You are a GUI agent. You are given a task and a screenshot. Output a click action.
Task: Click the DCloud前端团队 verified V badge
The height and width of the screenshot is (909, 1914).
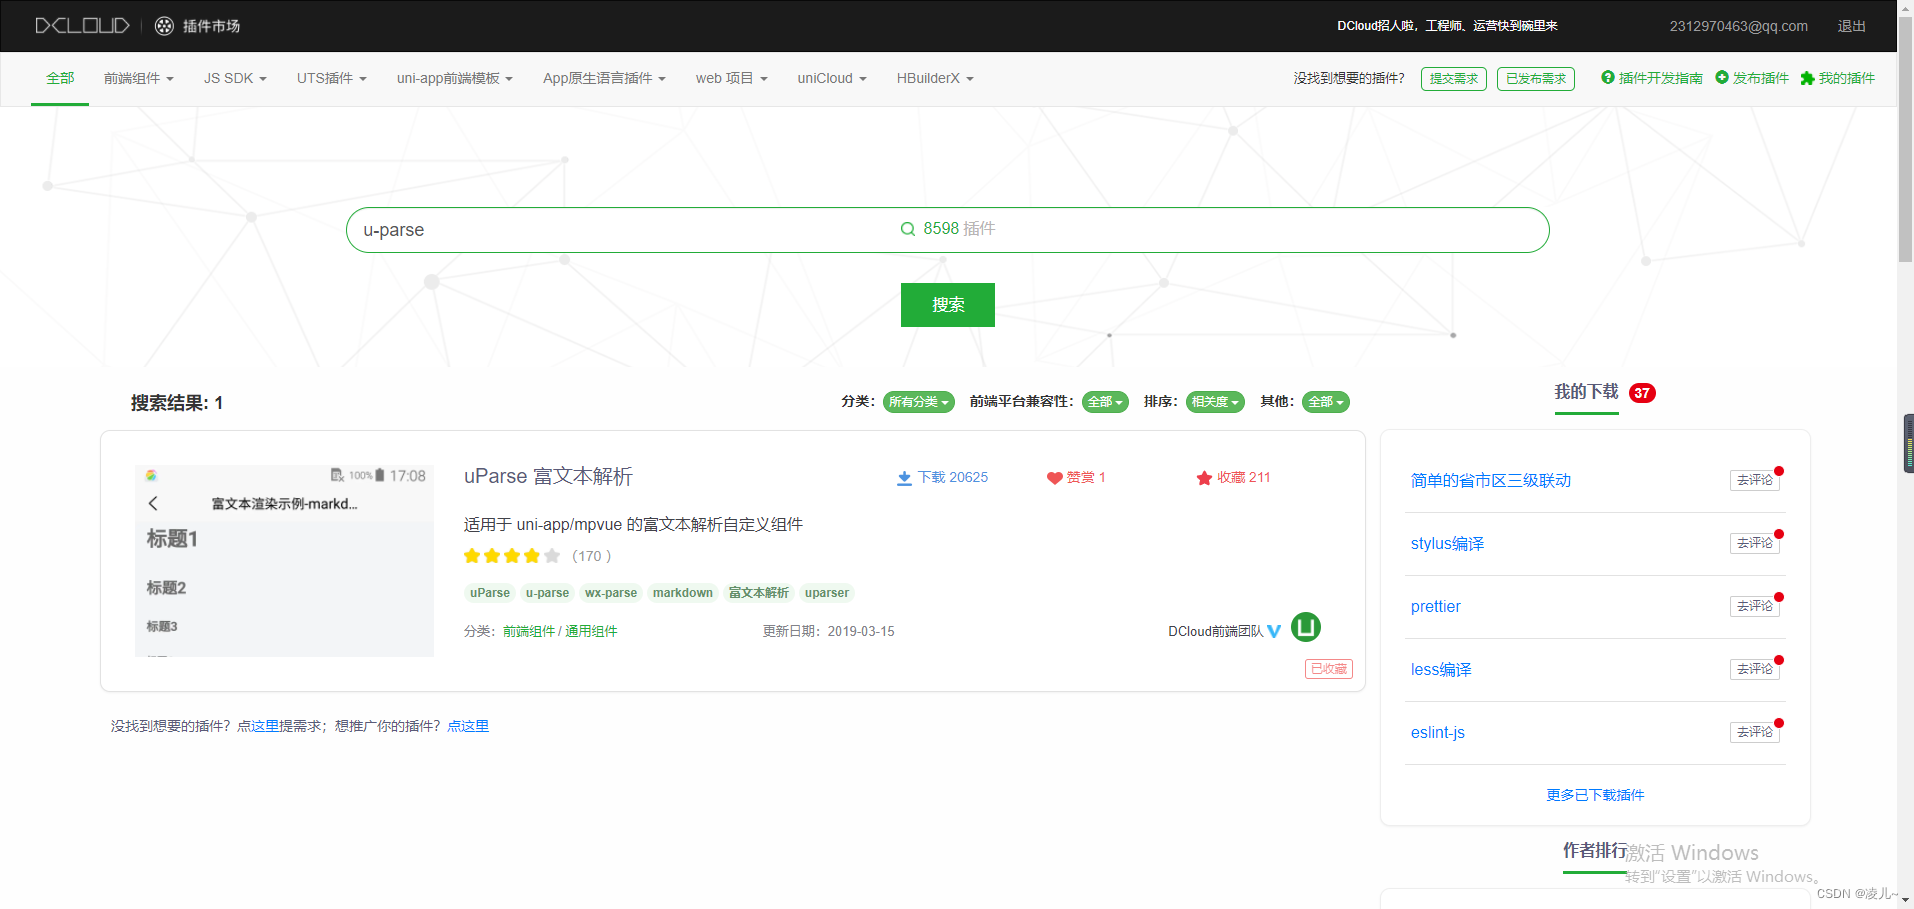click(x=1274, y=631)
